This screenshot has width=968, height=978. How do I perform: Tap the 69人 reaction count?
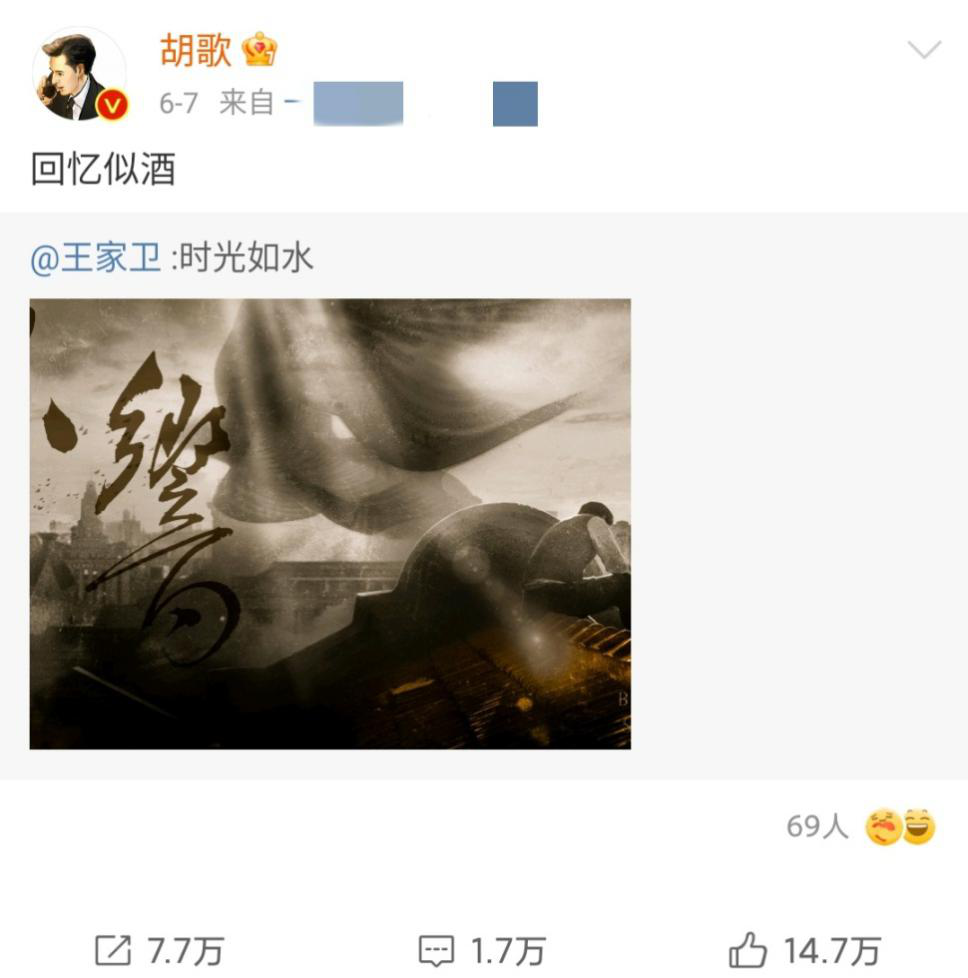coord(817,826)
